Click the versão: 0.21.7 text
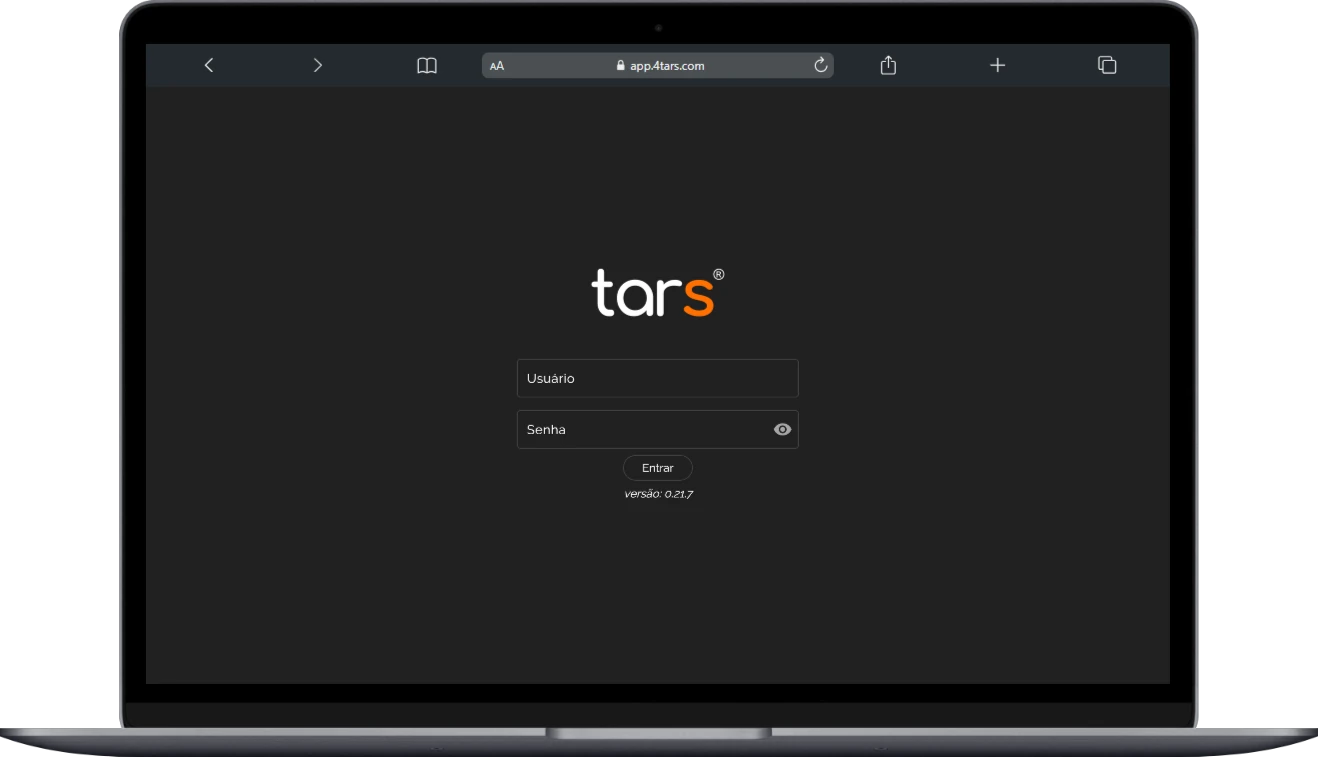Screen dimensions: 1318x757 coord(658,494)
